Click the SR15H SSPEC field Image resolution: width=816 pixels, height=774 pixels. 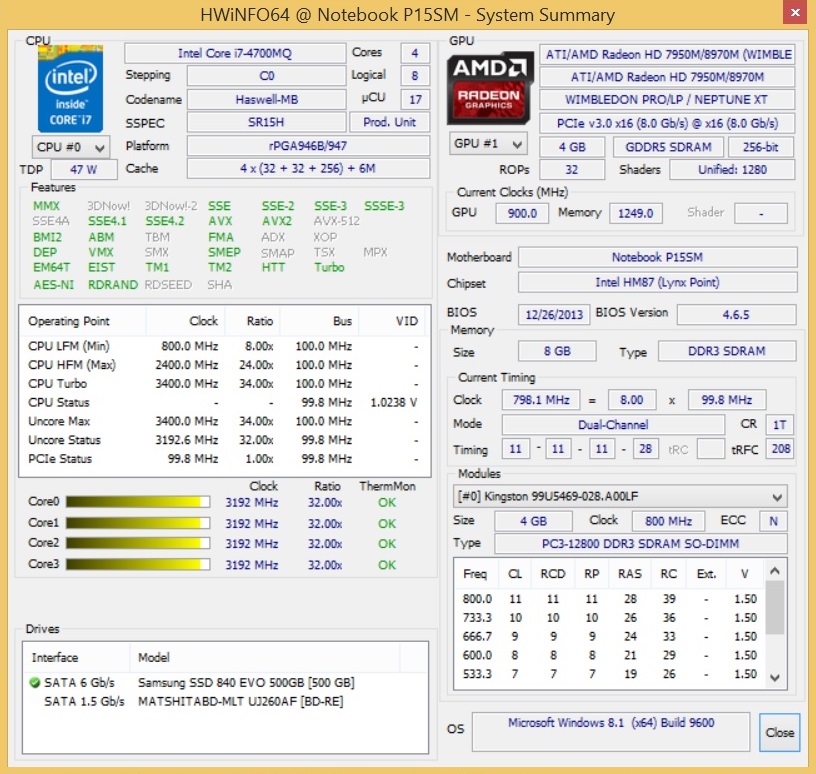pyautogui.click(x=266, y=122)
